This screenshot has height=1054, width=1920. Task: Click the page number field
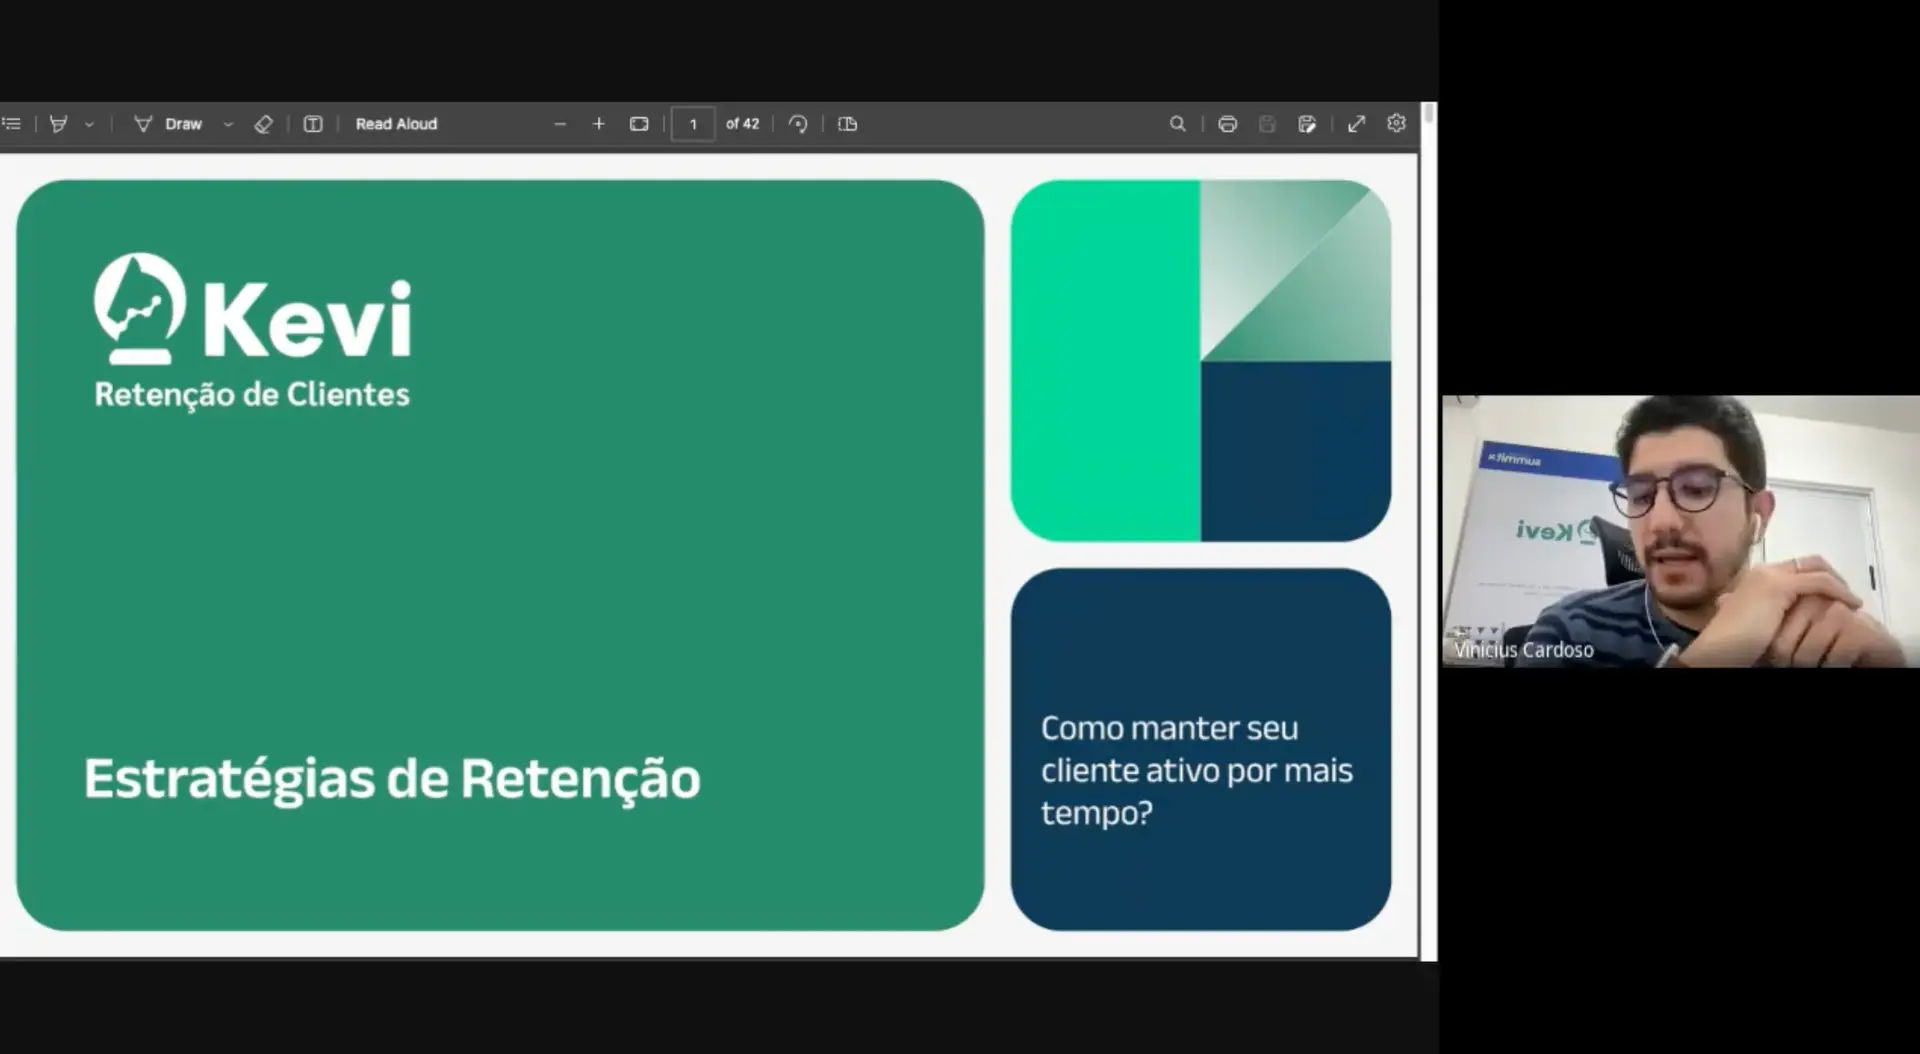[x=693, y=124]
